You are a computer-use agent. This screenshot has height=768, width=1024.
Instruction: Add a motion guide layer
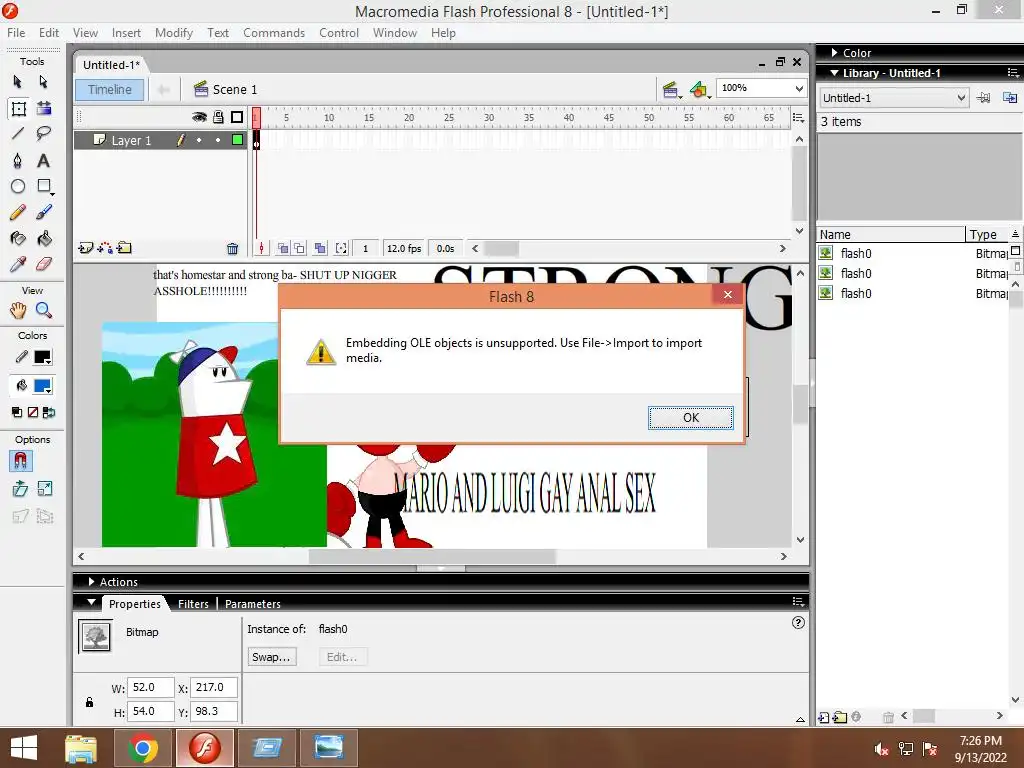pyautogui.click(x=104, y=248)
